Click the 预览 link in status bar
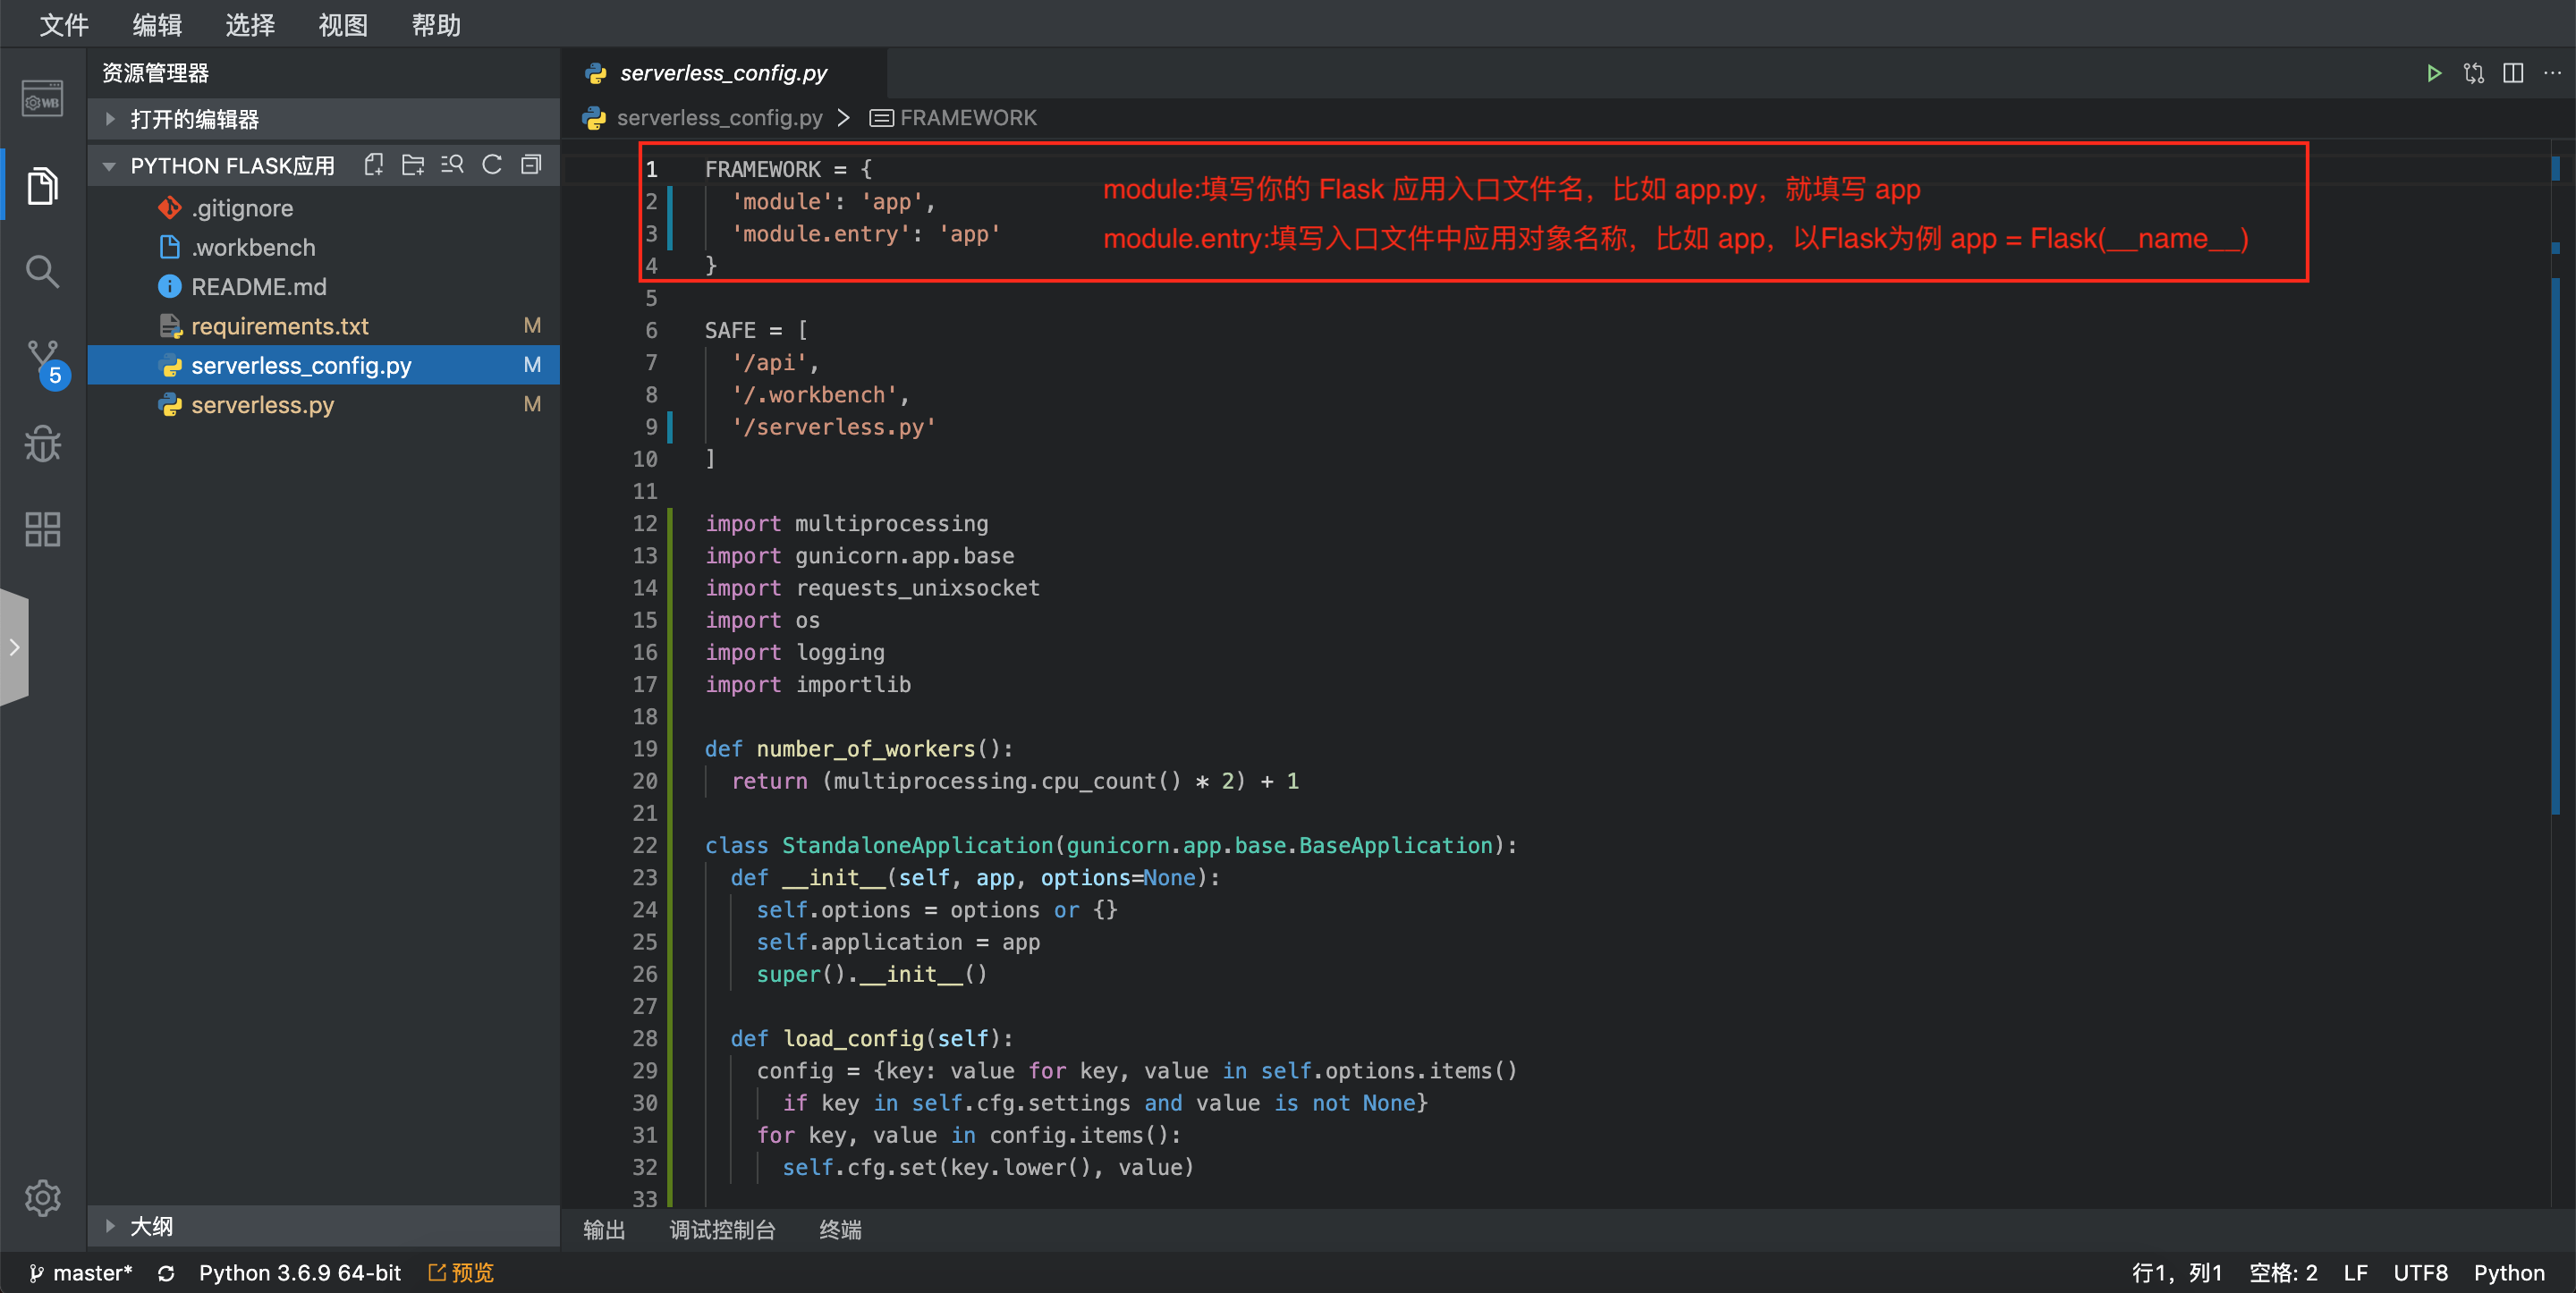The image size is (2576, 1293). 462,1272
